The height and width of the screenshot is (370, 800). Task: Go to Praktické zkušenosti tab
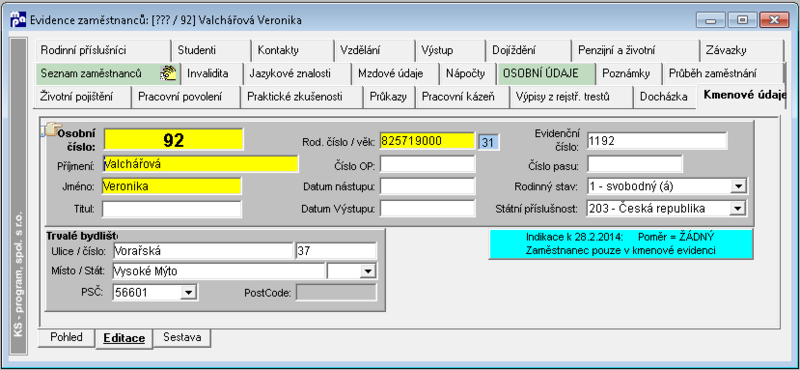click(301, 97)
